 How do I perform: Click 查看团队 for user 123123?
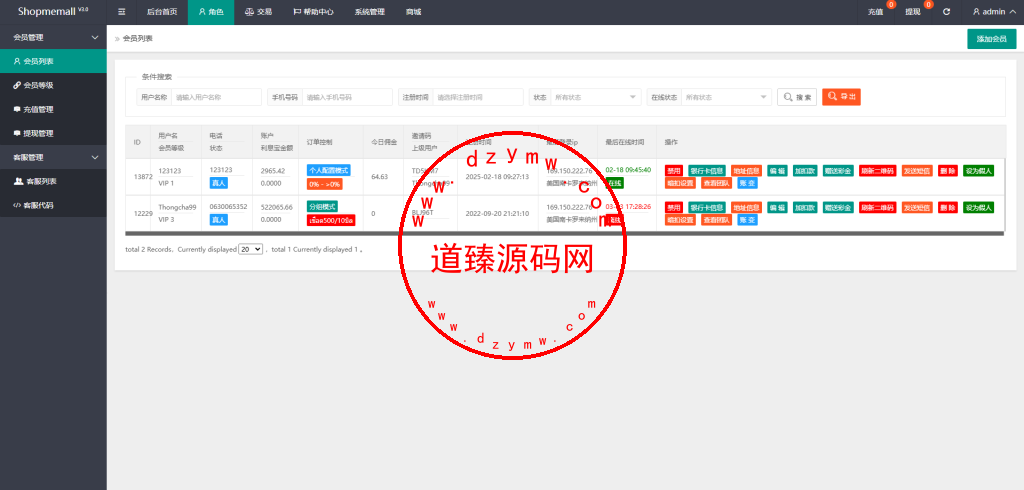point(717,183)
